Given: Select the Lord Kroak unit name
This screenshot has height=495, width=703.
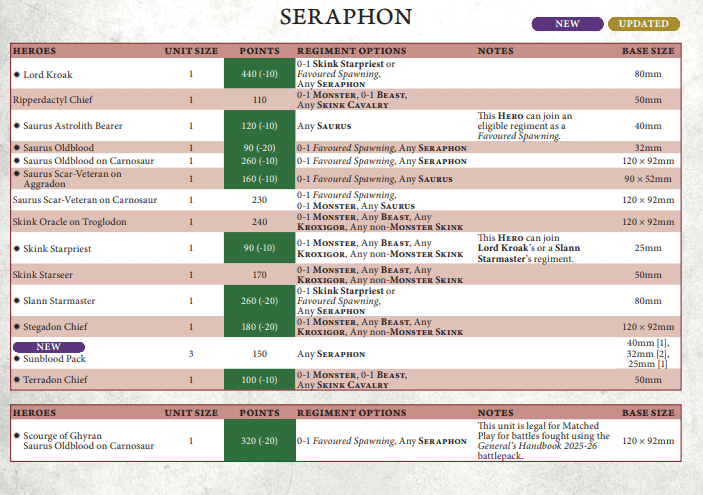Looking at the screenshot, I should point(48,75).
